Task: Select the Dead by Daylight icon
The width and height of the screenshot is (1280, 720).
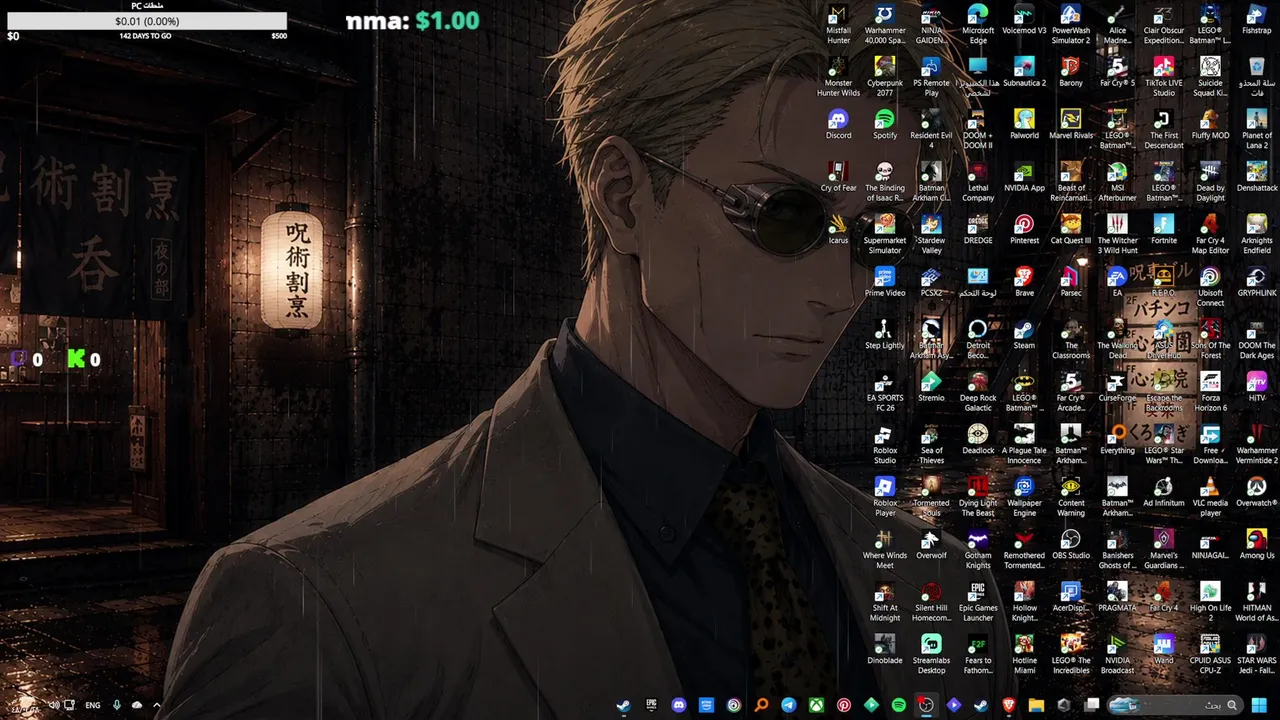Action: (1210, 182)
